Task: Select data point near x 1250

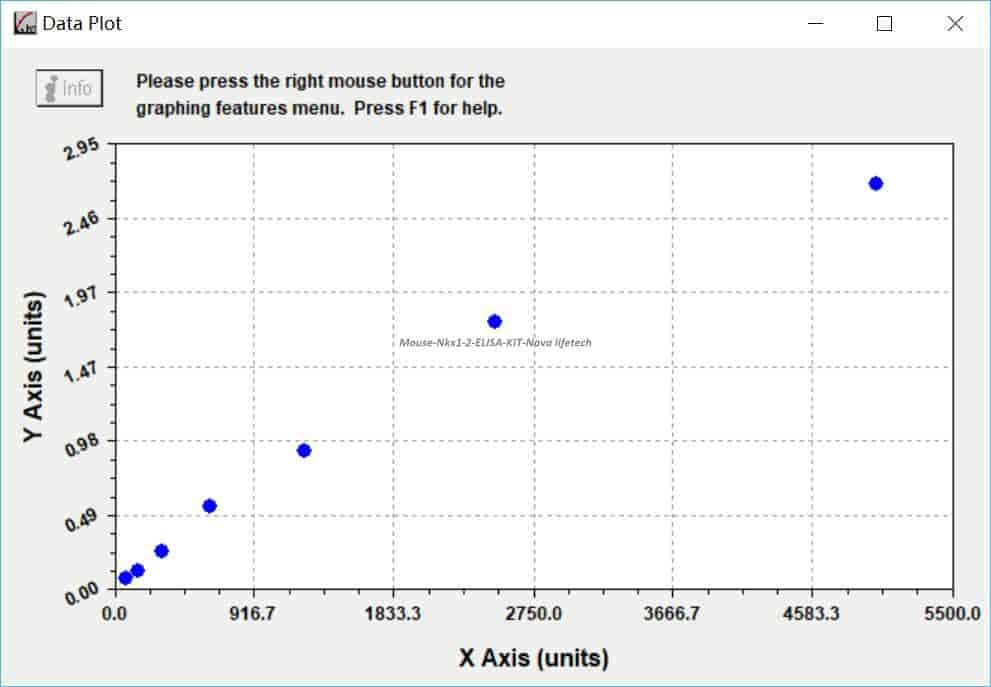Action: [x=304, y=451]
